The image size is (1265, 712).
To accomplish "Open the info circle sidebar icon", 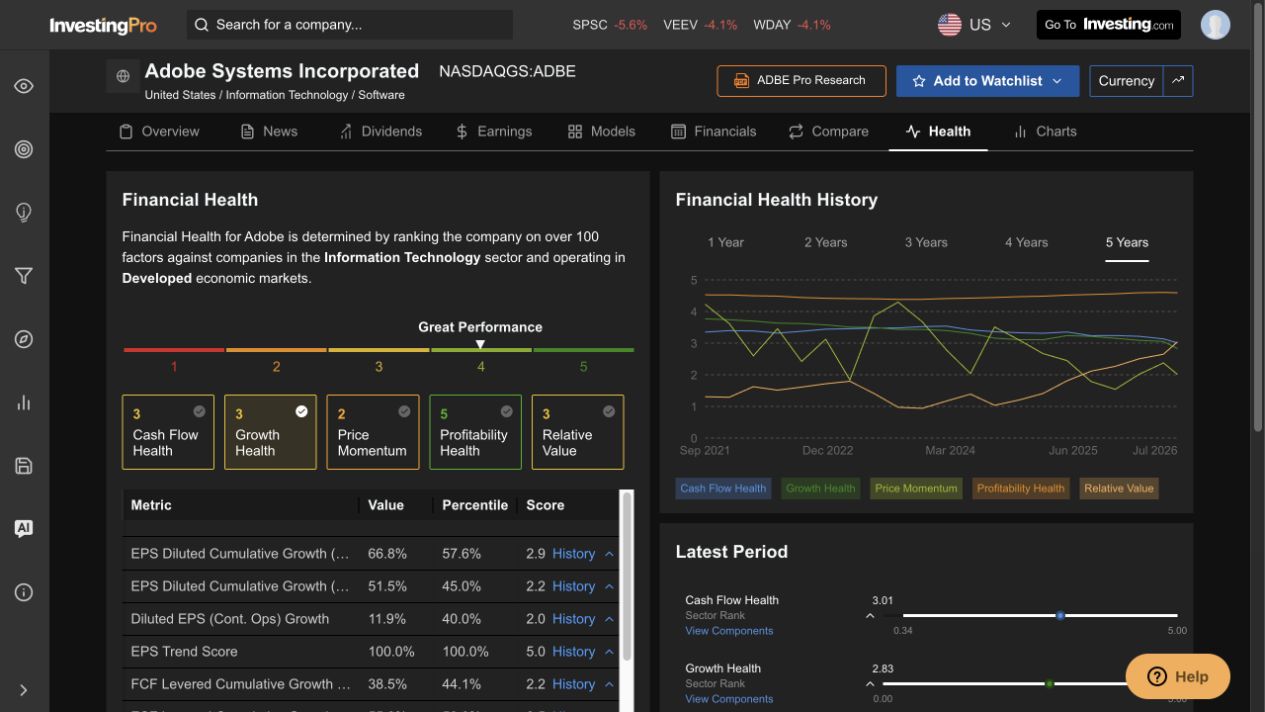I will (24, 592).
